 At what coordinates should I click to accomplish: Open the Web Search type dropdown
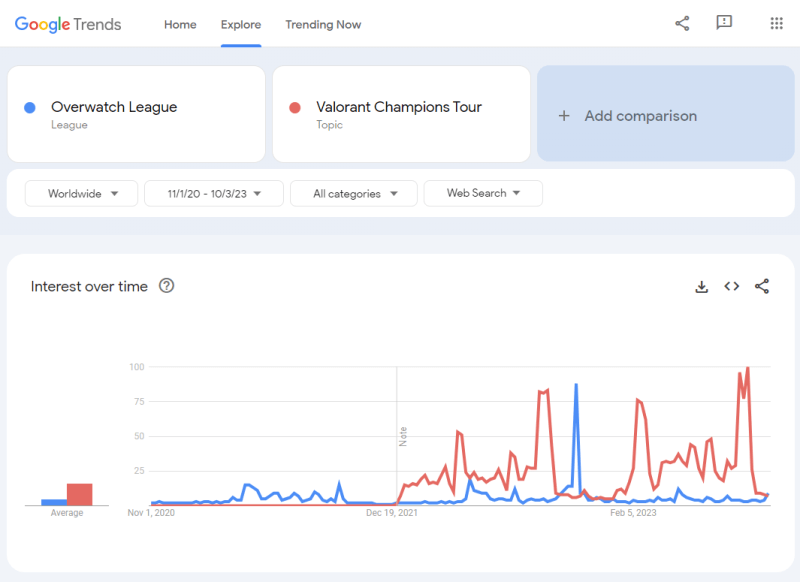tap(483, 193)
